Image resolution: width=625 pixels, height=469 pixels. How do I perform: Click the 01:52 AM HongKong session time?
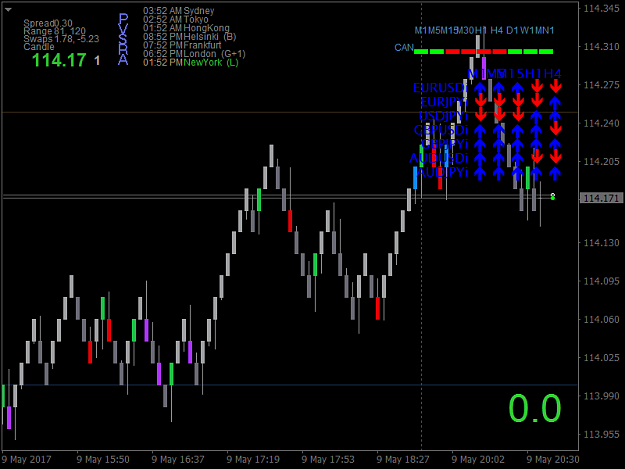[186, 28]
